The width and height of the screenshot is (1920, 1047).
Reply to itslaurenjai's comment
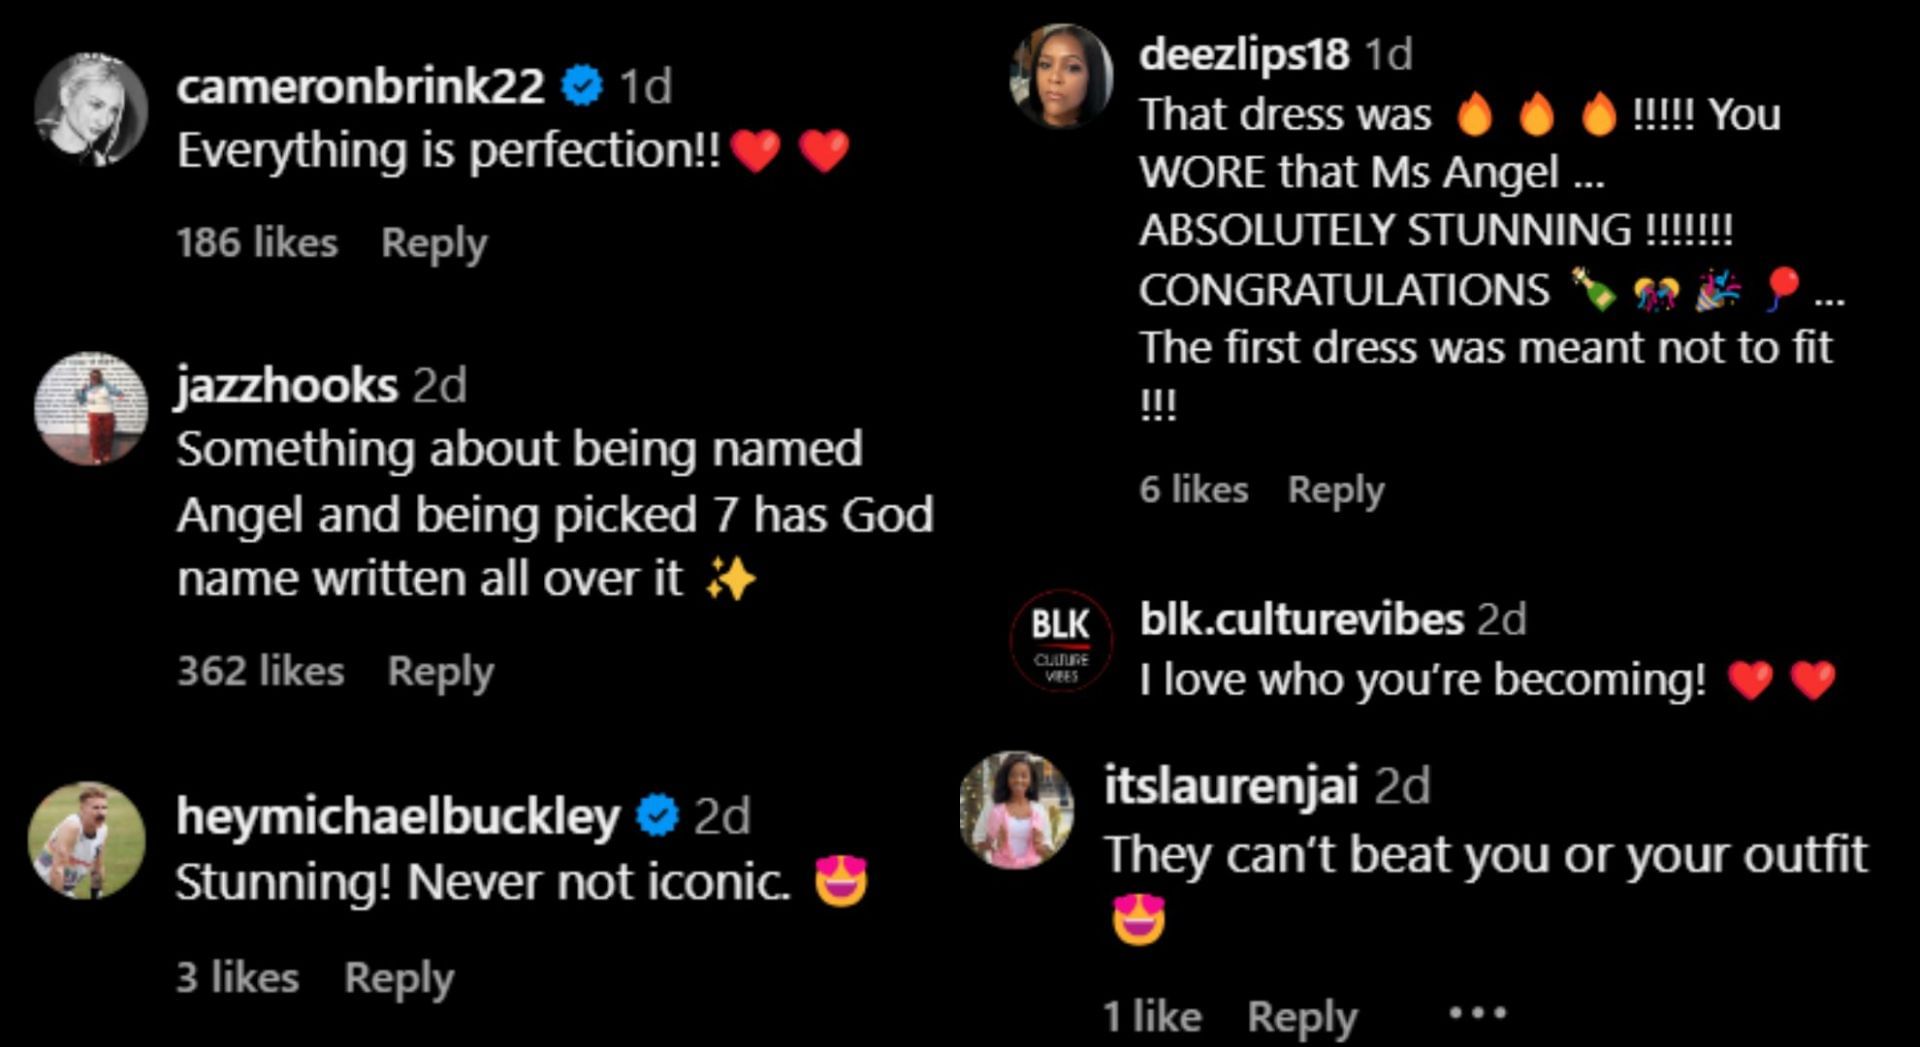(x=1301, y=1016)
